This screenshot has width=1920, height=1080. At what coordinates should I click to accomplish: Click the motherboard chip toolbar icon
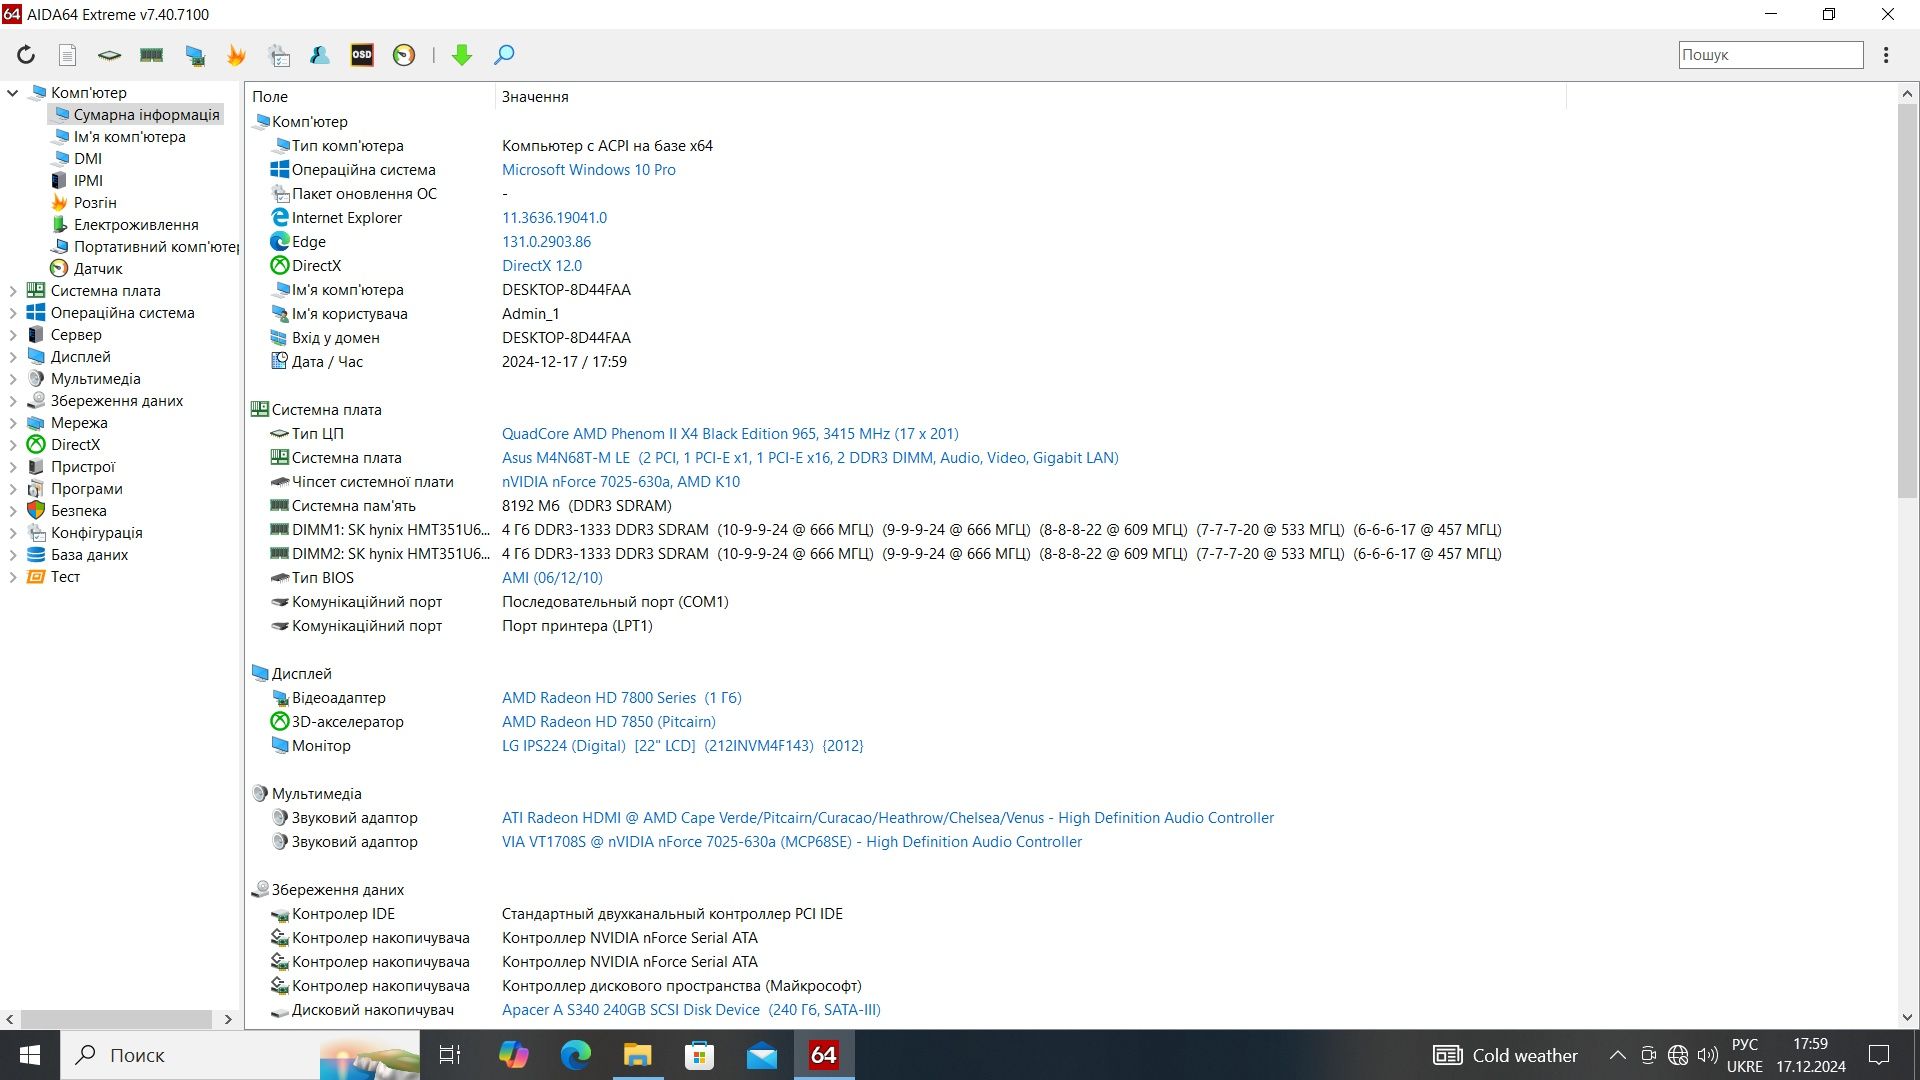pos(109,55)
